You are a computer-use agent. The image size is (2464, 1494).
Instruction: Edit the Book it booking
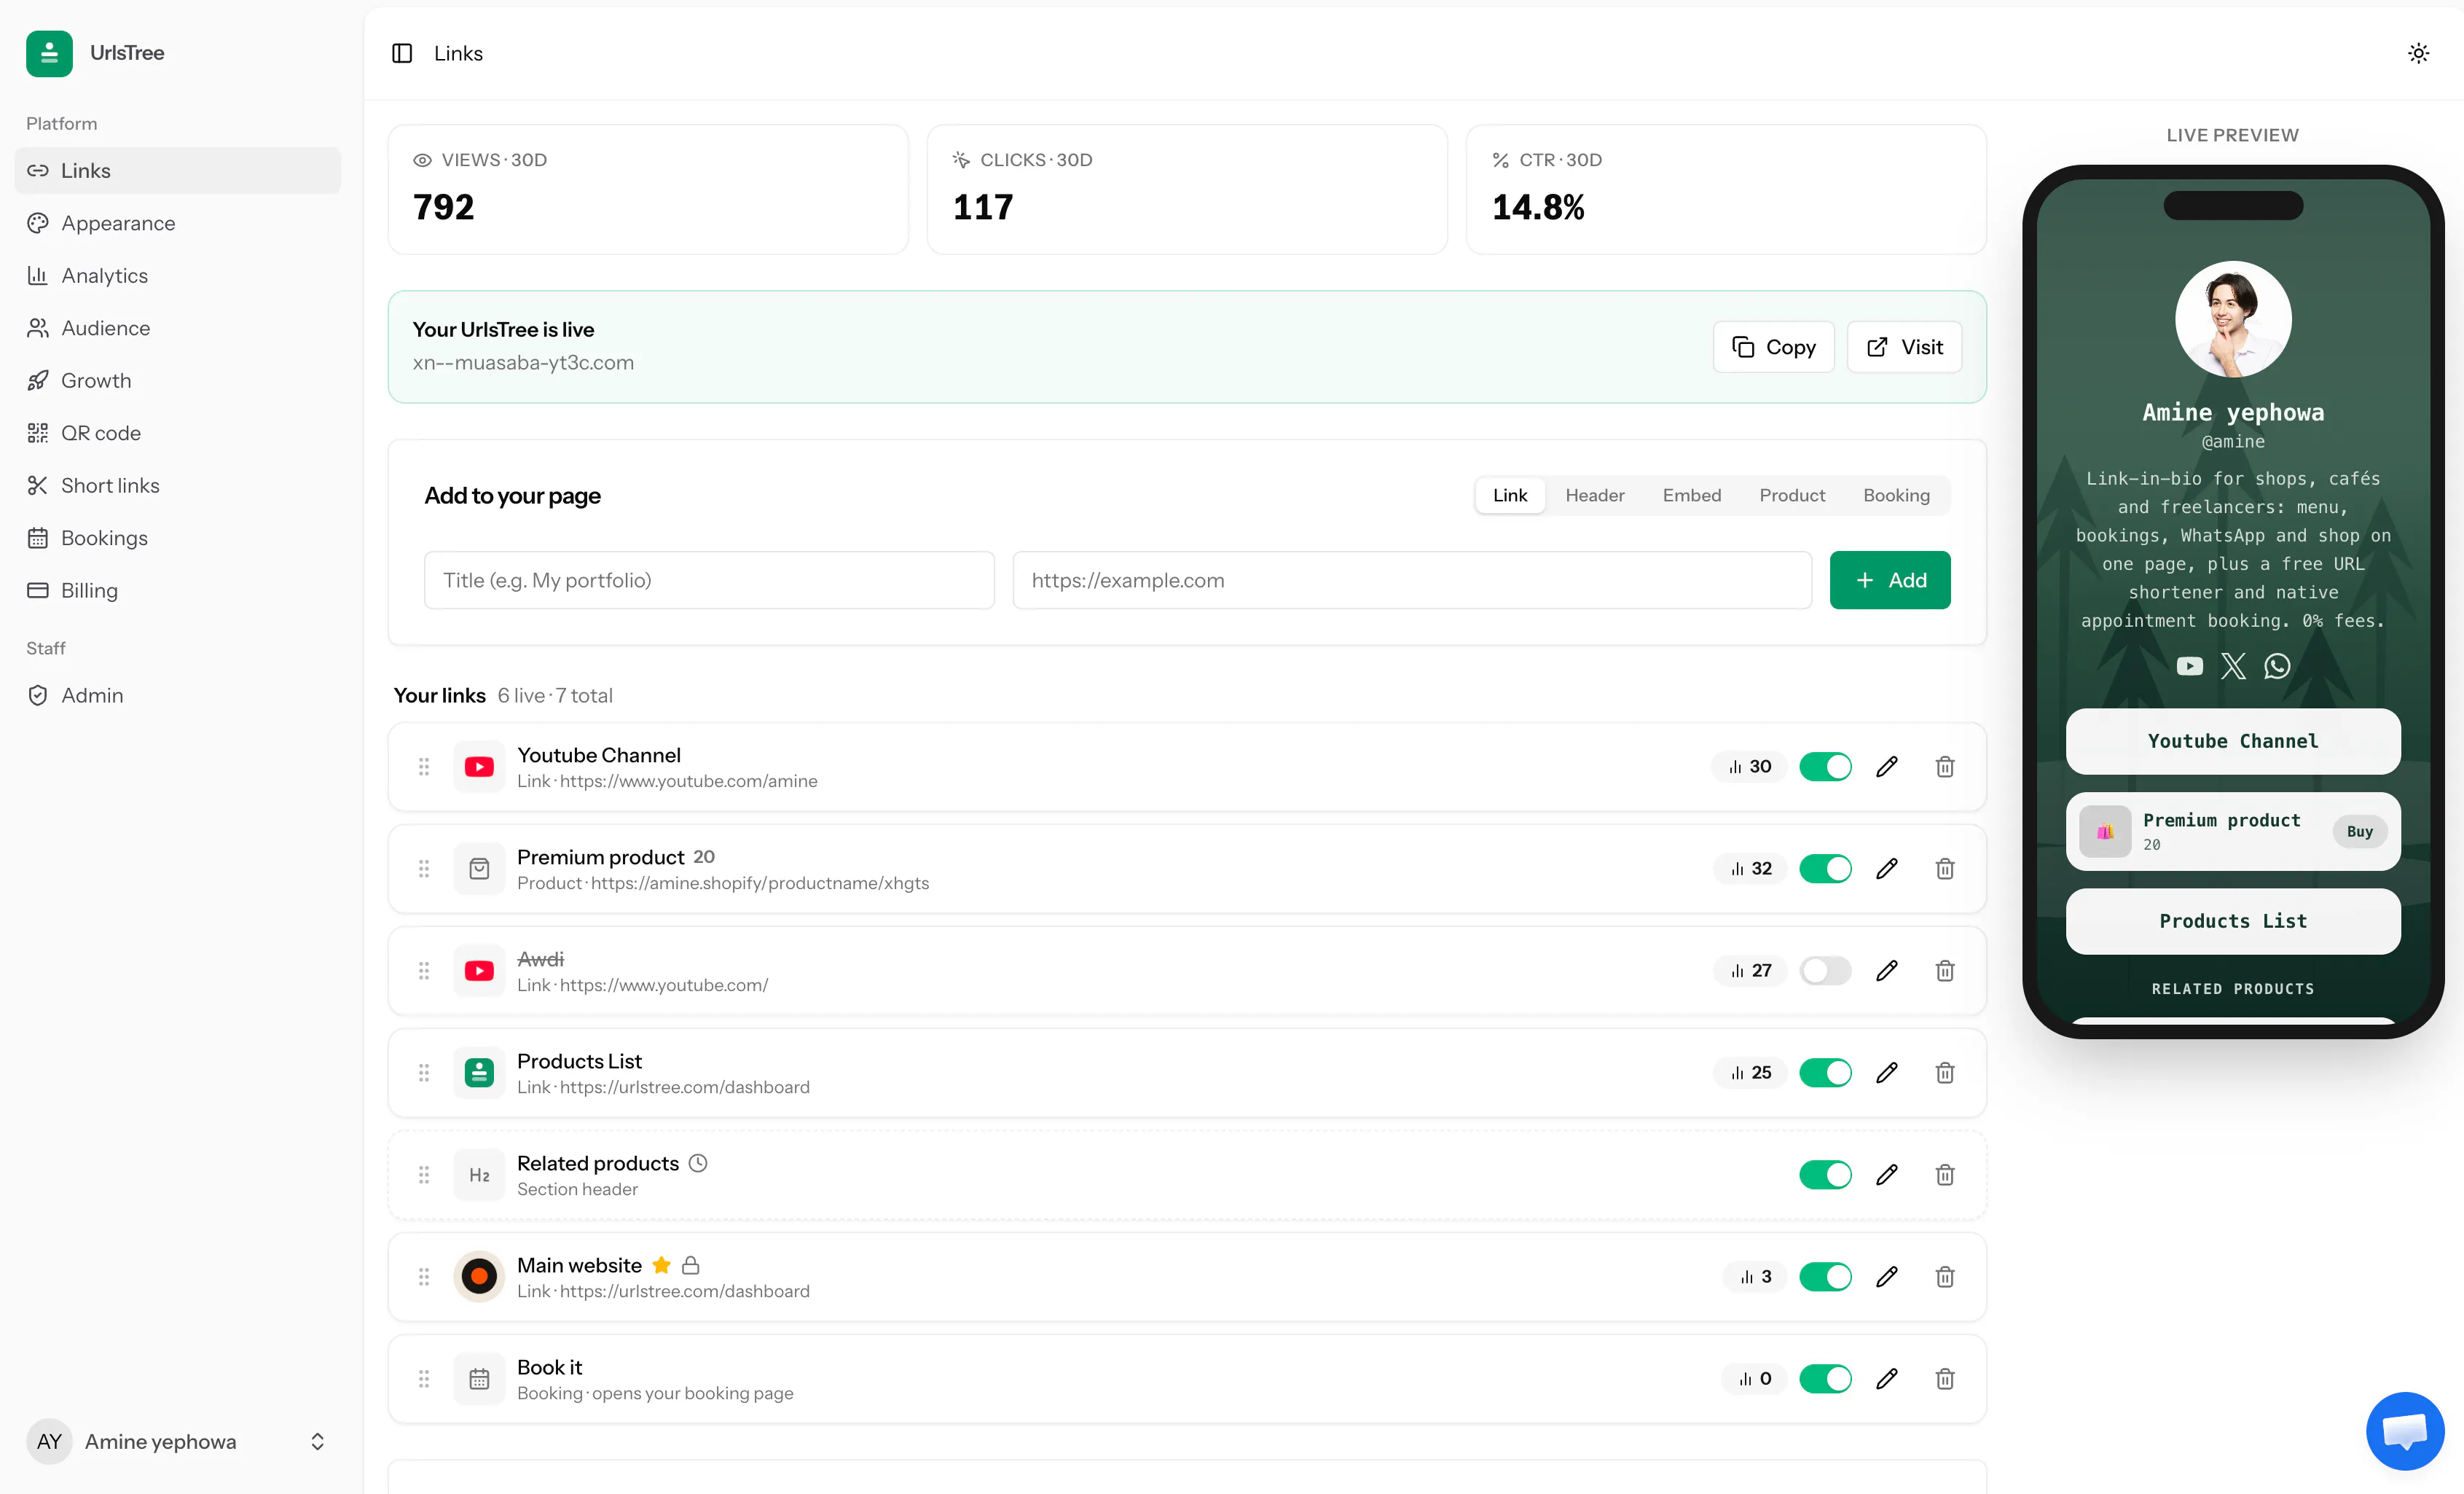pyautogui.click(x=1886, y=1379)
